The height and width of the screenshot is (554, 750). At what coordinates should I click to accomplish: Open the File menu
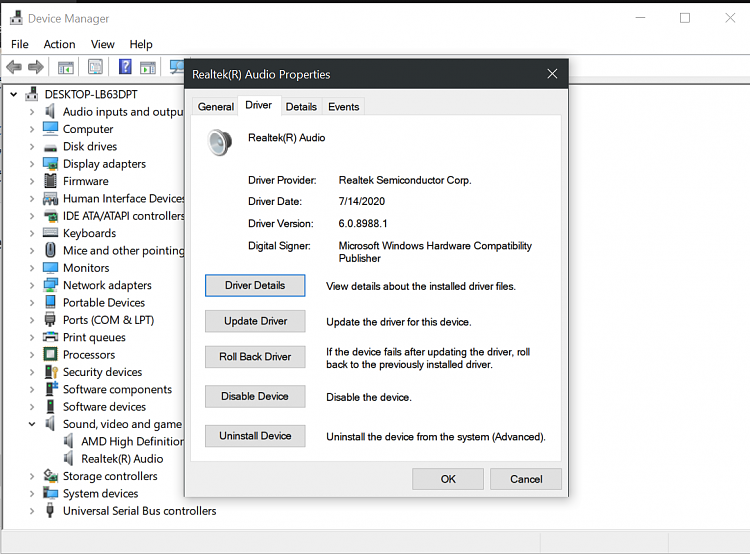tap(20, 44)
